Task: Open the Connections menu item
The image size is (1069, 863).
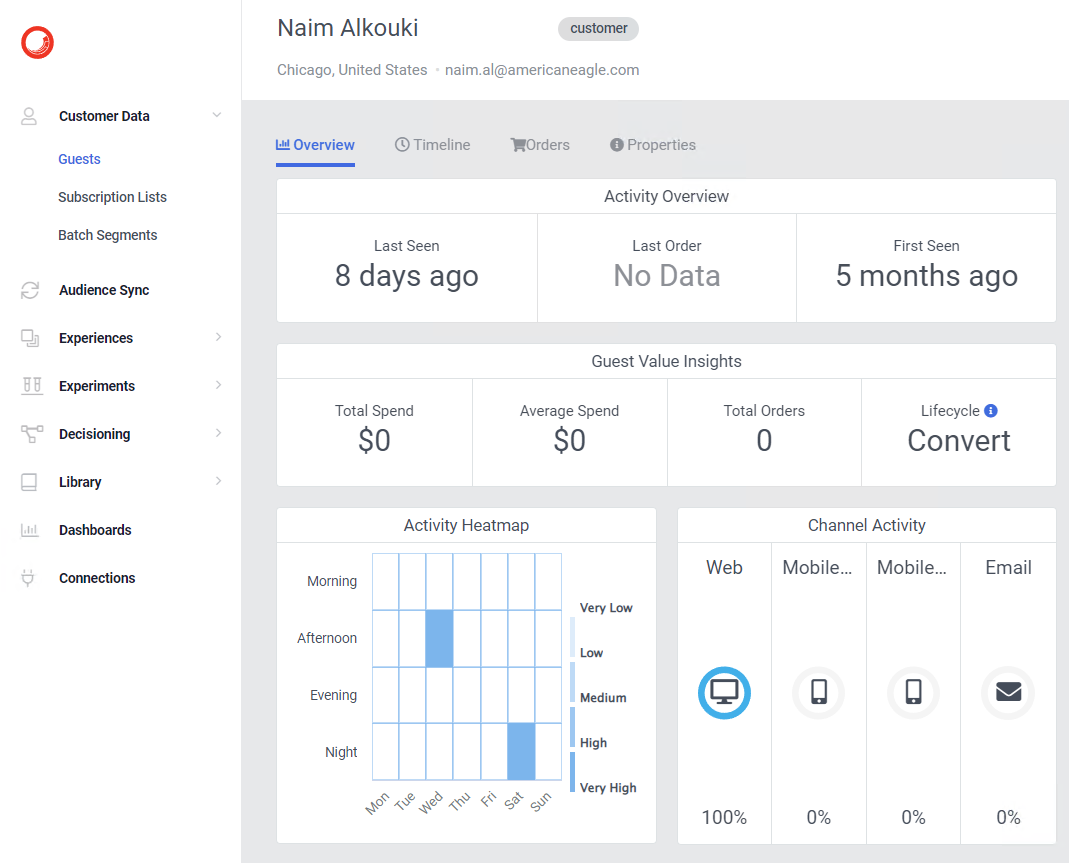Action: pyautogui.click(x=97, y=578)
